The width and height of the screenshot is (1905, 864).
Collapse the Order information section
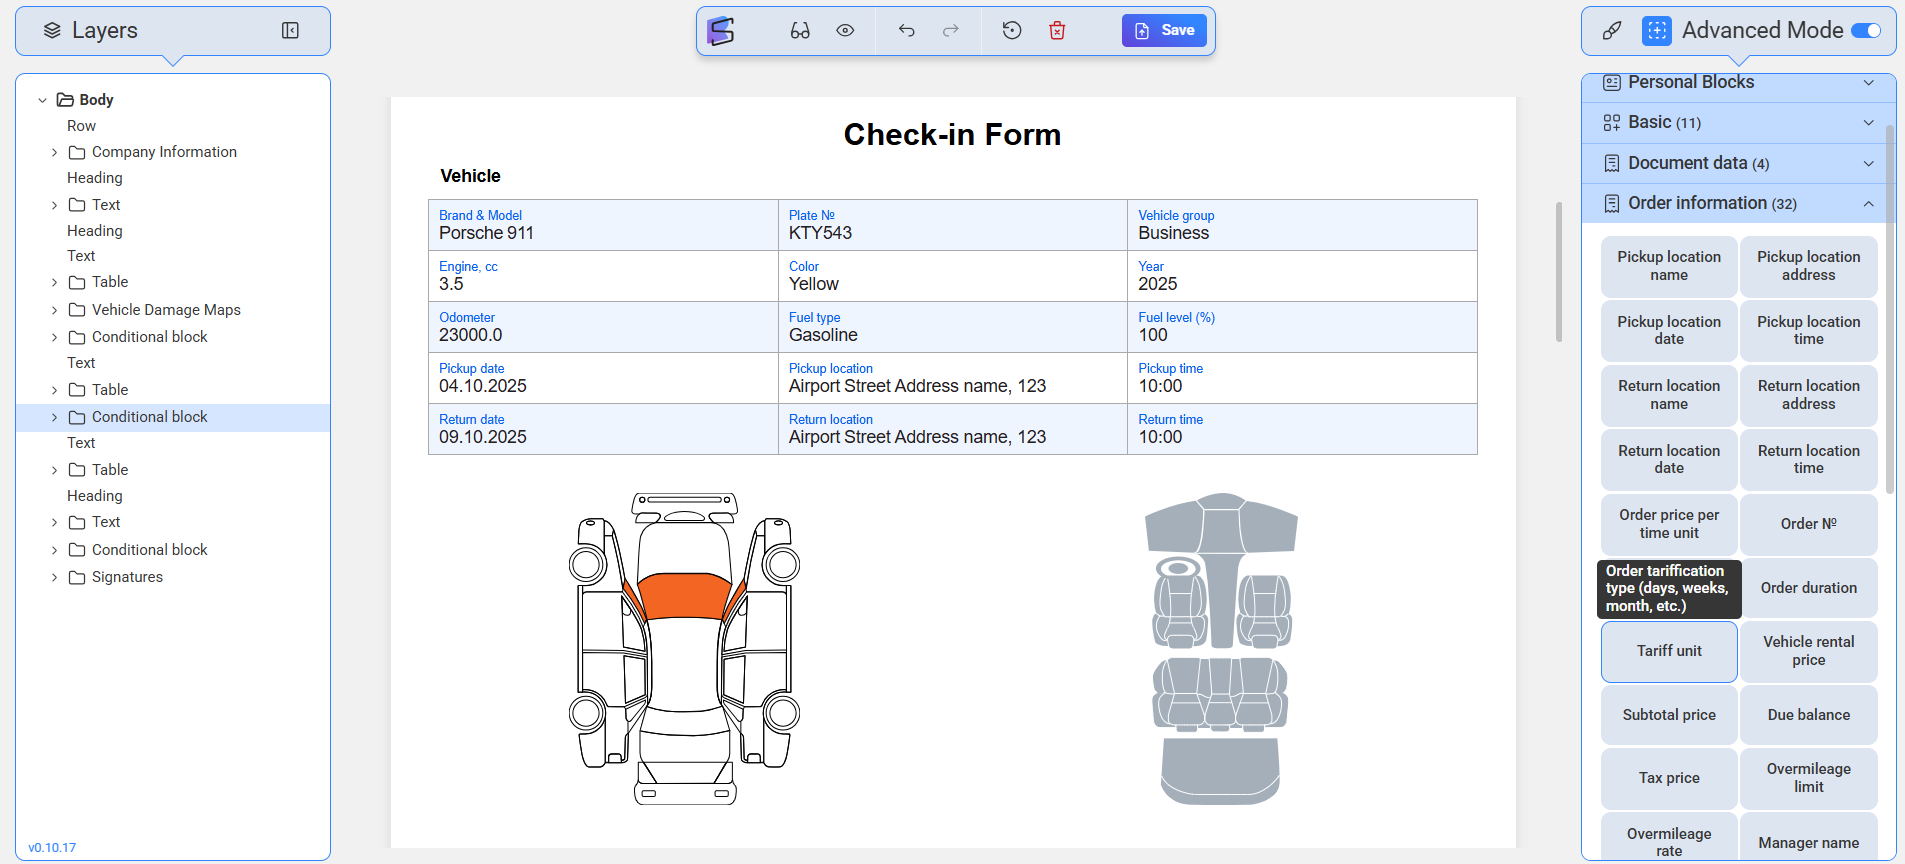[1868, 204]
